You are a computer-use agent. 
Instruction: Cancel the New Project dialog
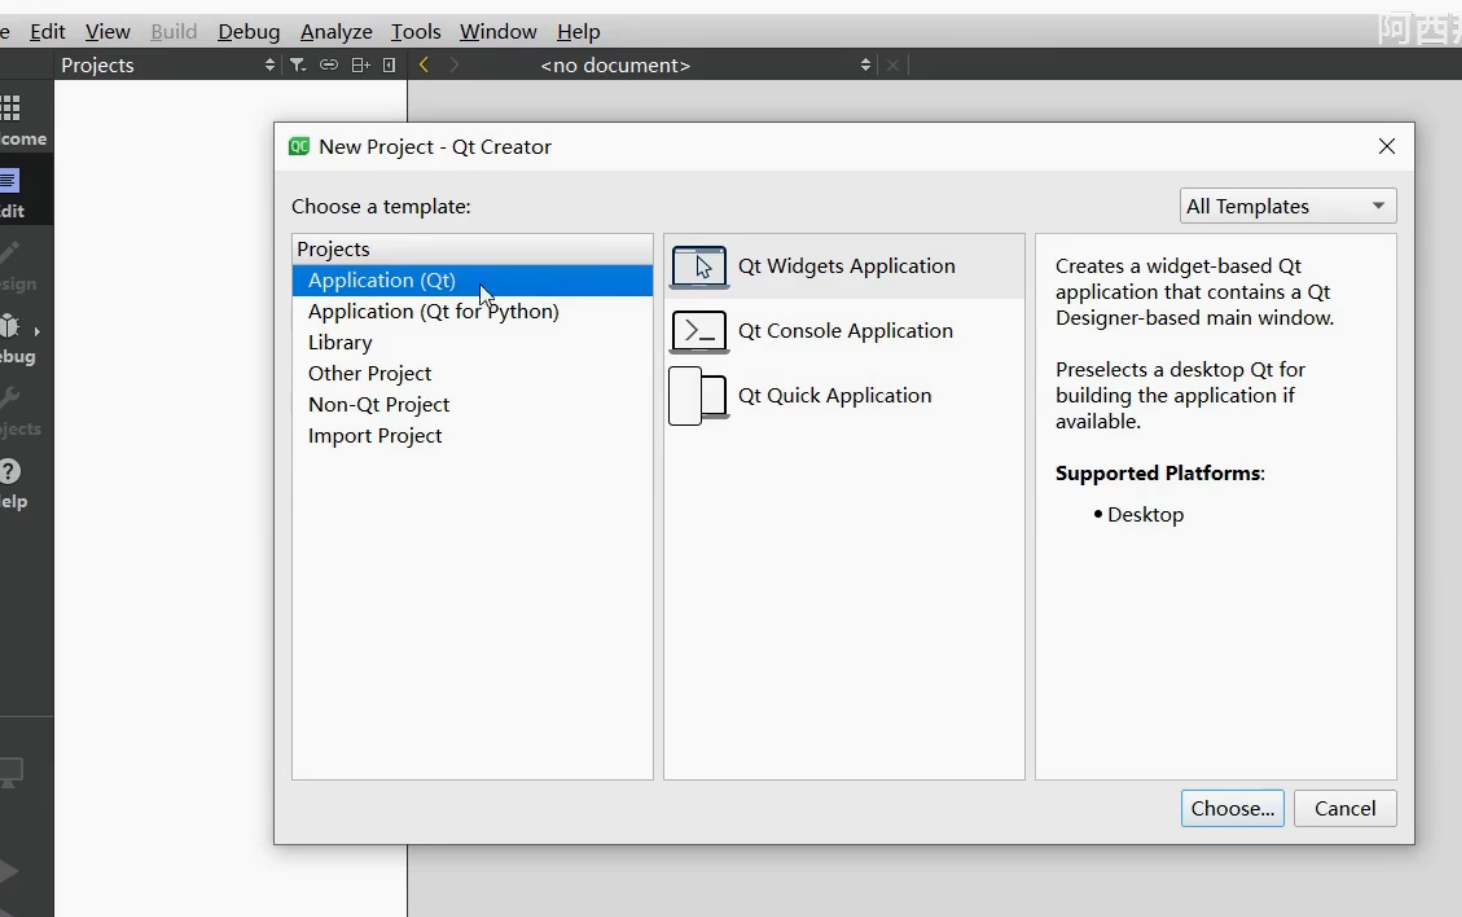click(x=1344, y=808)
